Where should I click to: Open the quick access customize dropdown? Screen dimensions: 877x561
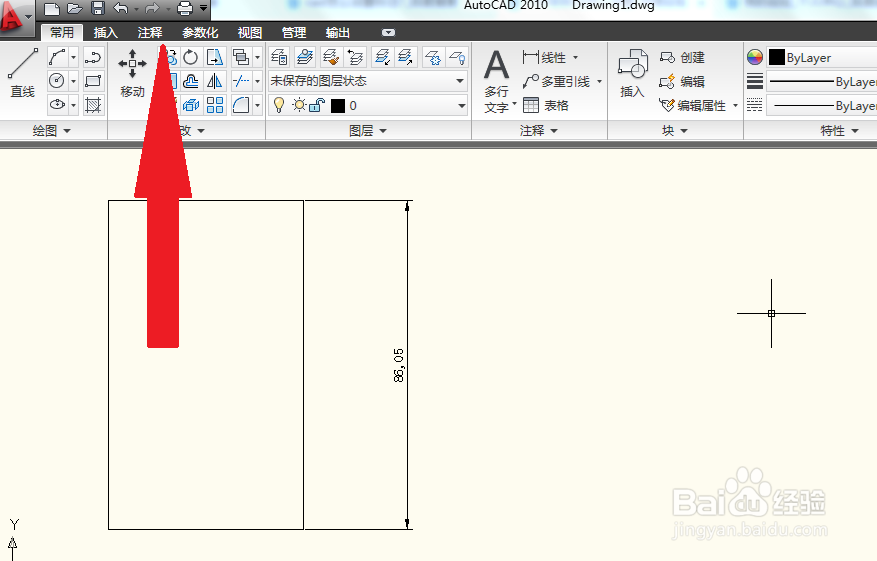pos(204,8)
